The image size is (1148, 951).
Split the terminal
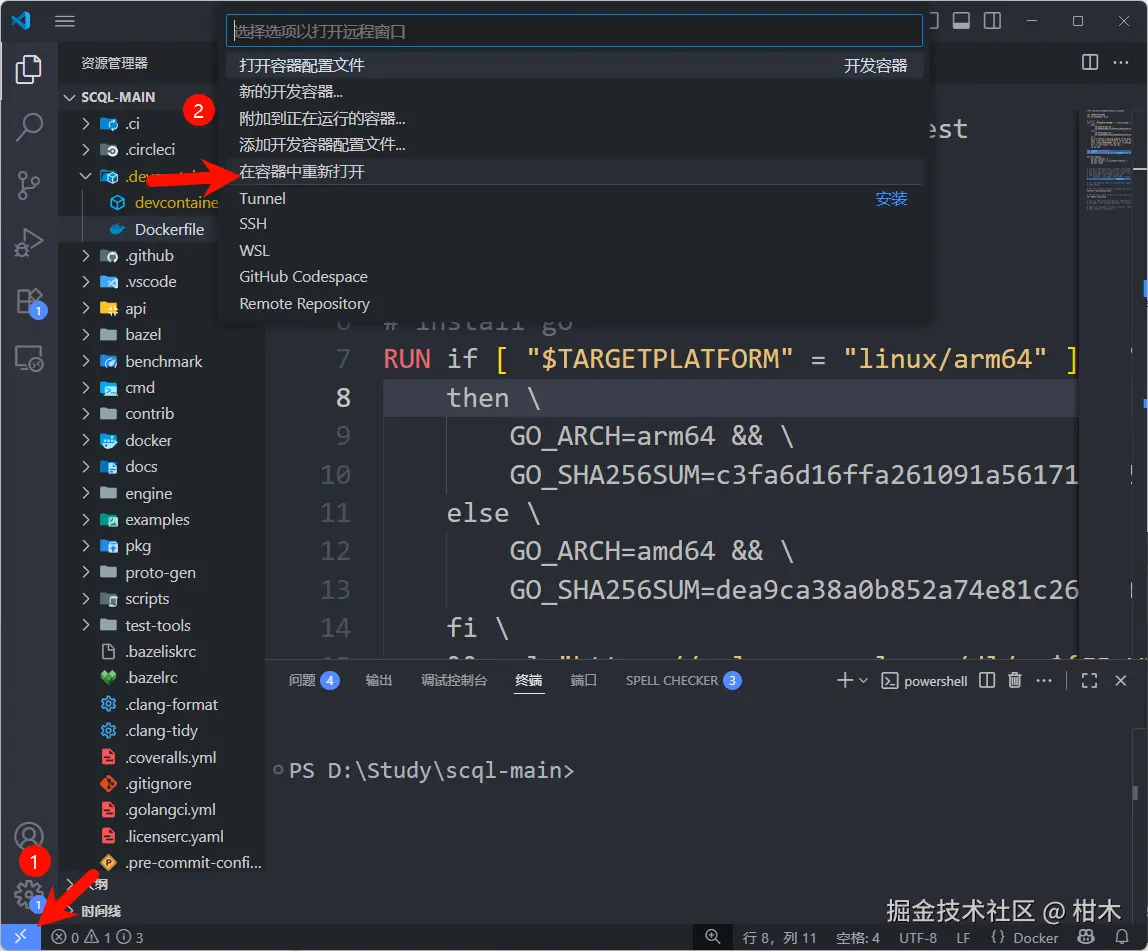987,680
